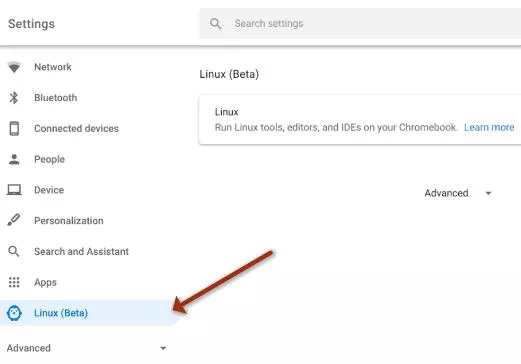Expand the sidebar Advanced section arrow
The image size is (521, 364).
(163, 348)
